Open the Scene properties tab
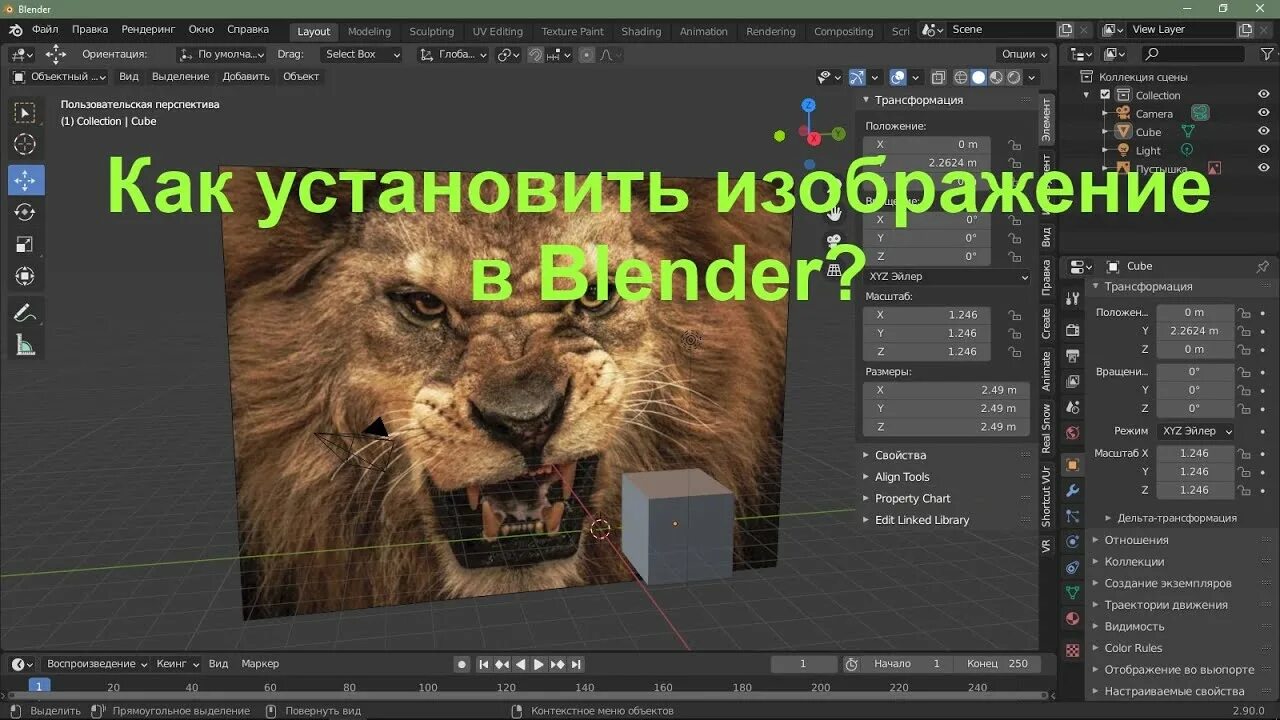The width and height of the screenshot is (1280, 720). coord(1072,408)
